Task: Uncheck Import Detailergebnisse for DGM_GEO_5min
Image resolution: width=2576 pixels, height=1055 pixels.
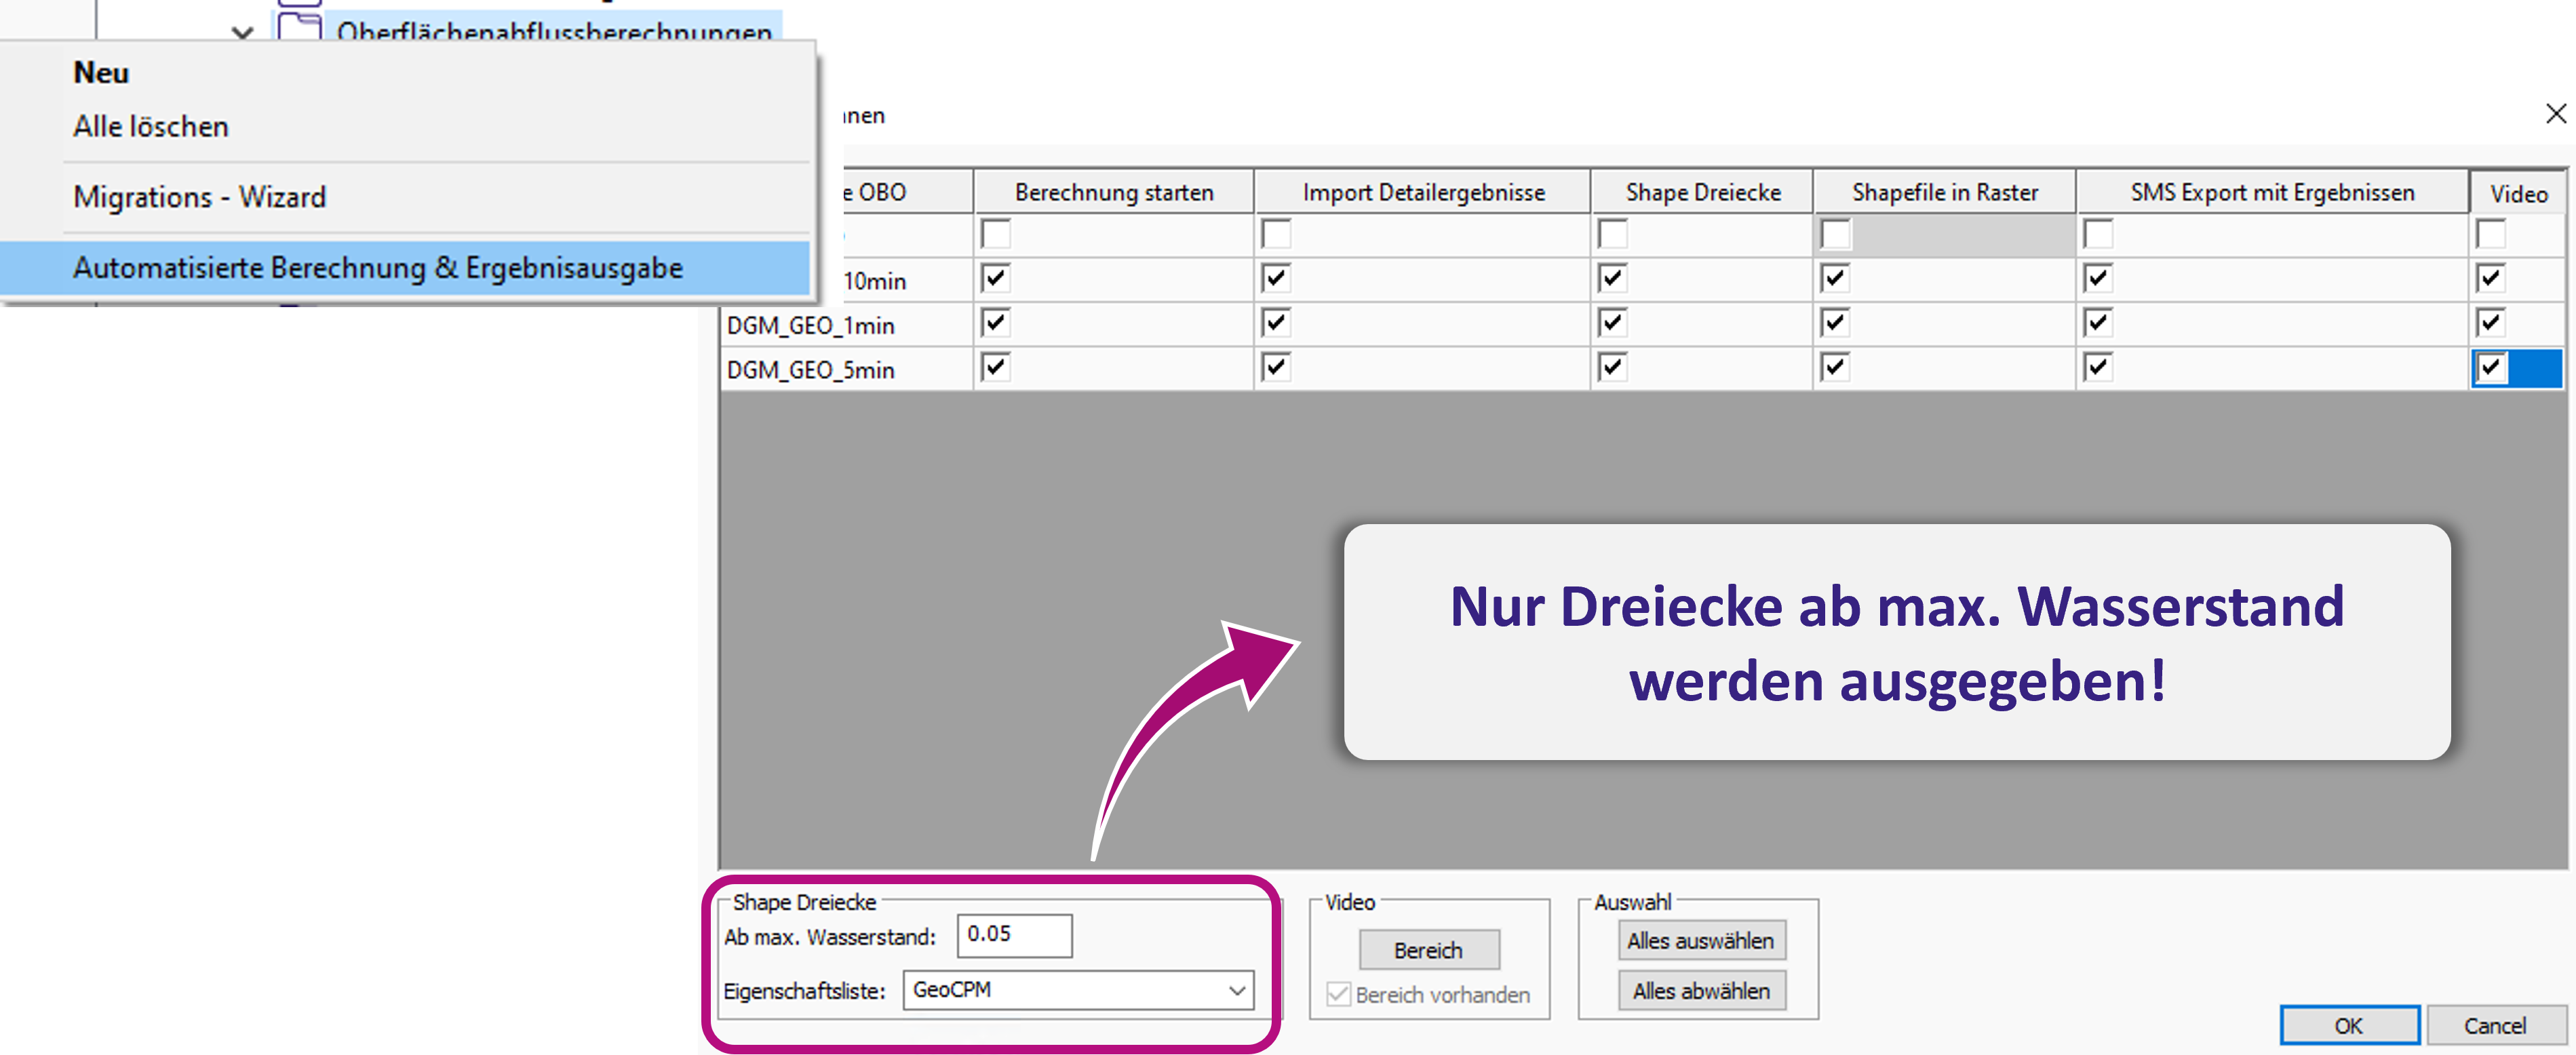Action: 1275,368
